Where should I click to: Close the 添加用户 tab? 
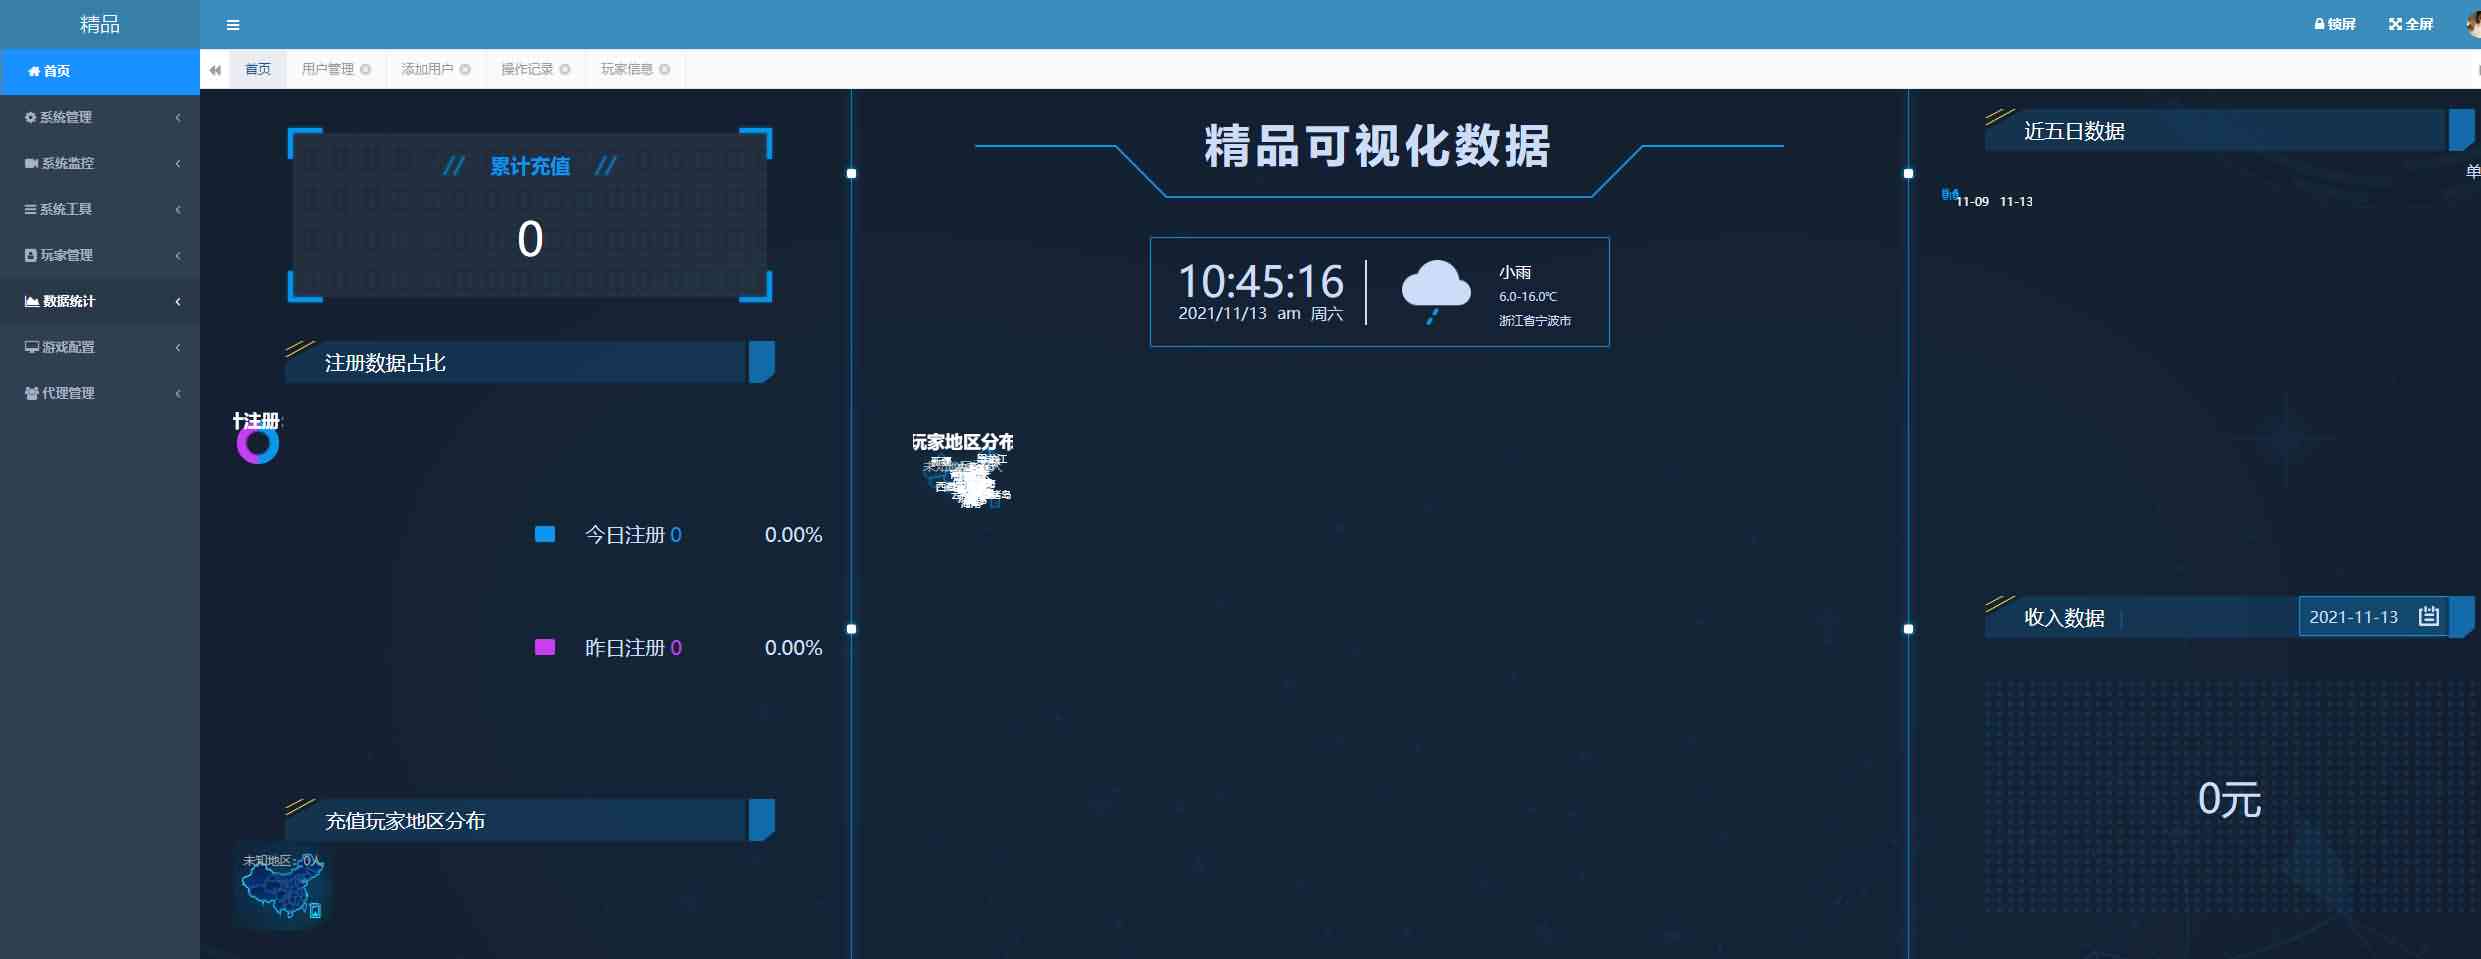[465, 70]
